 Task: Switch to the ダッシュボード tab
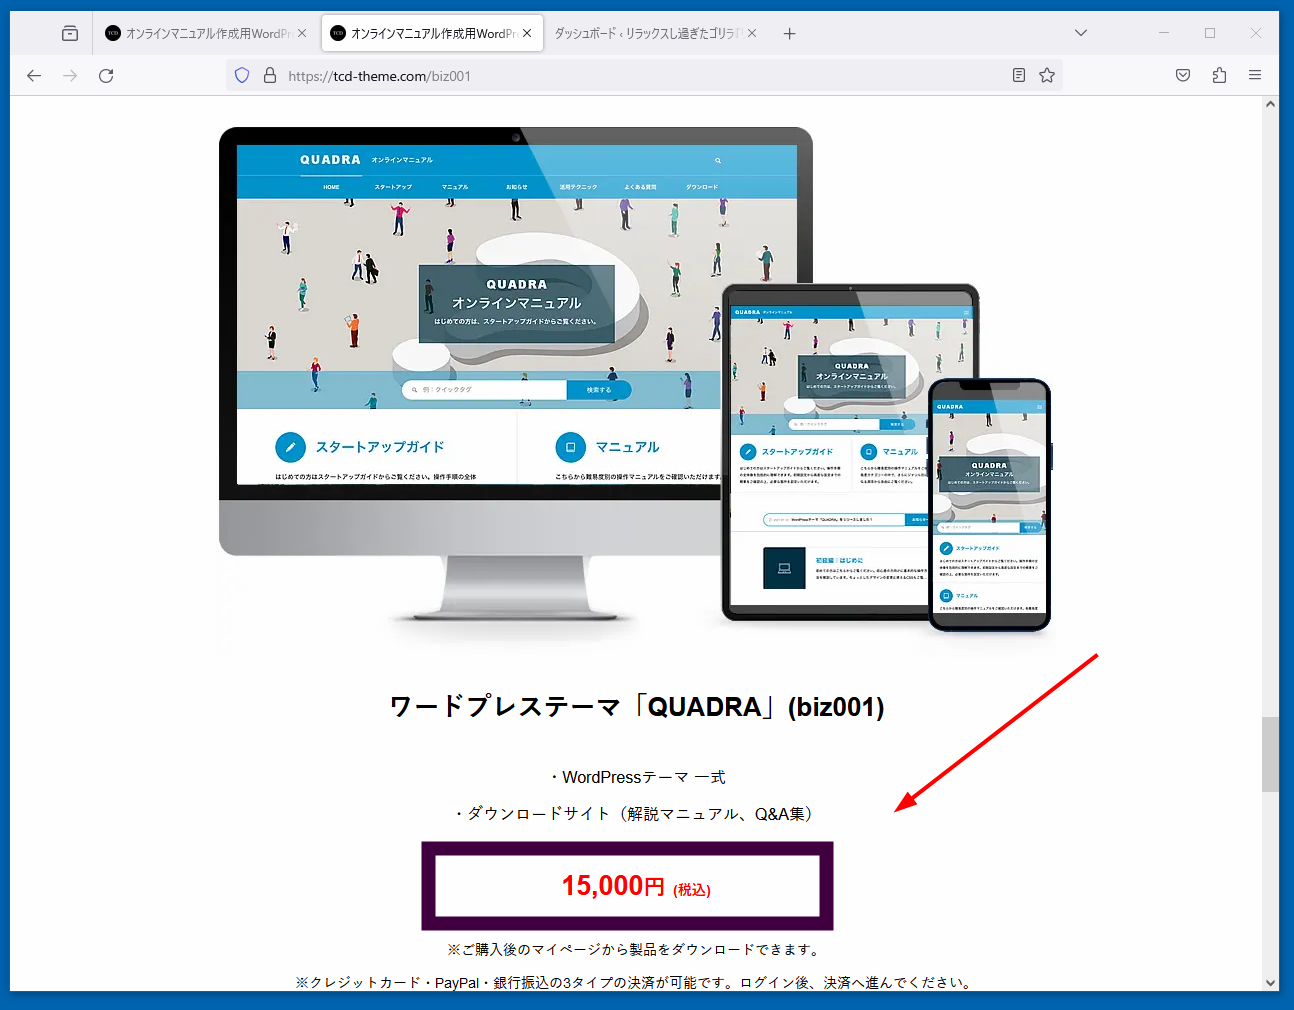[645, 33]
